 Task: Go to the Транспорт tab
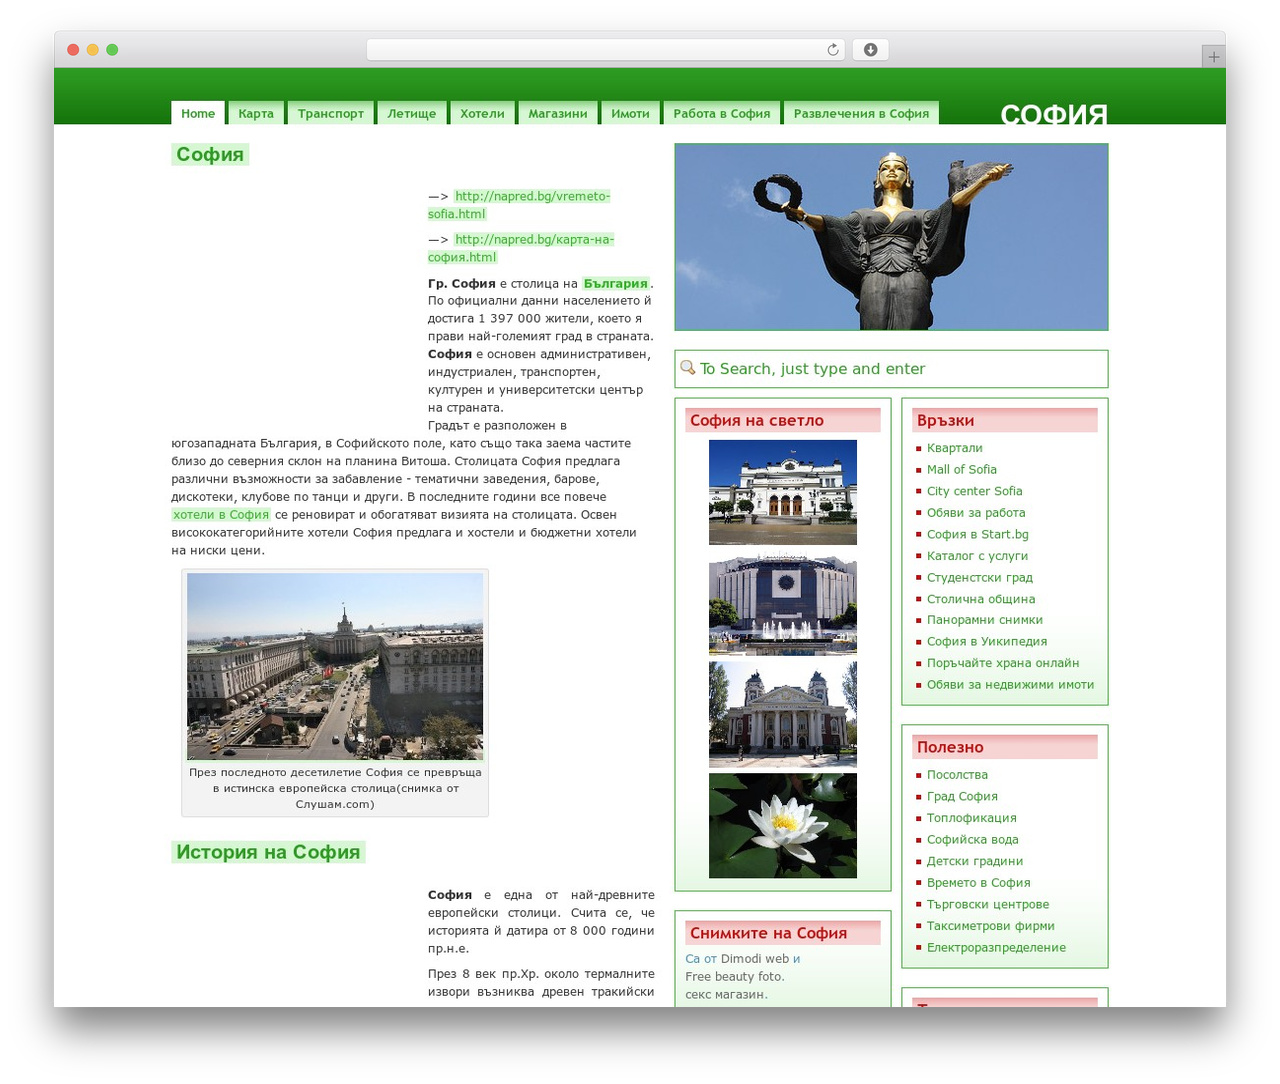pos(330,113)
